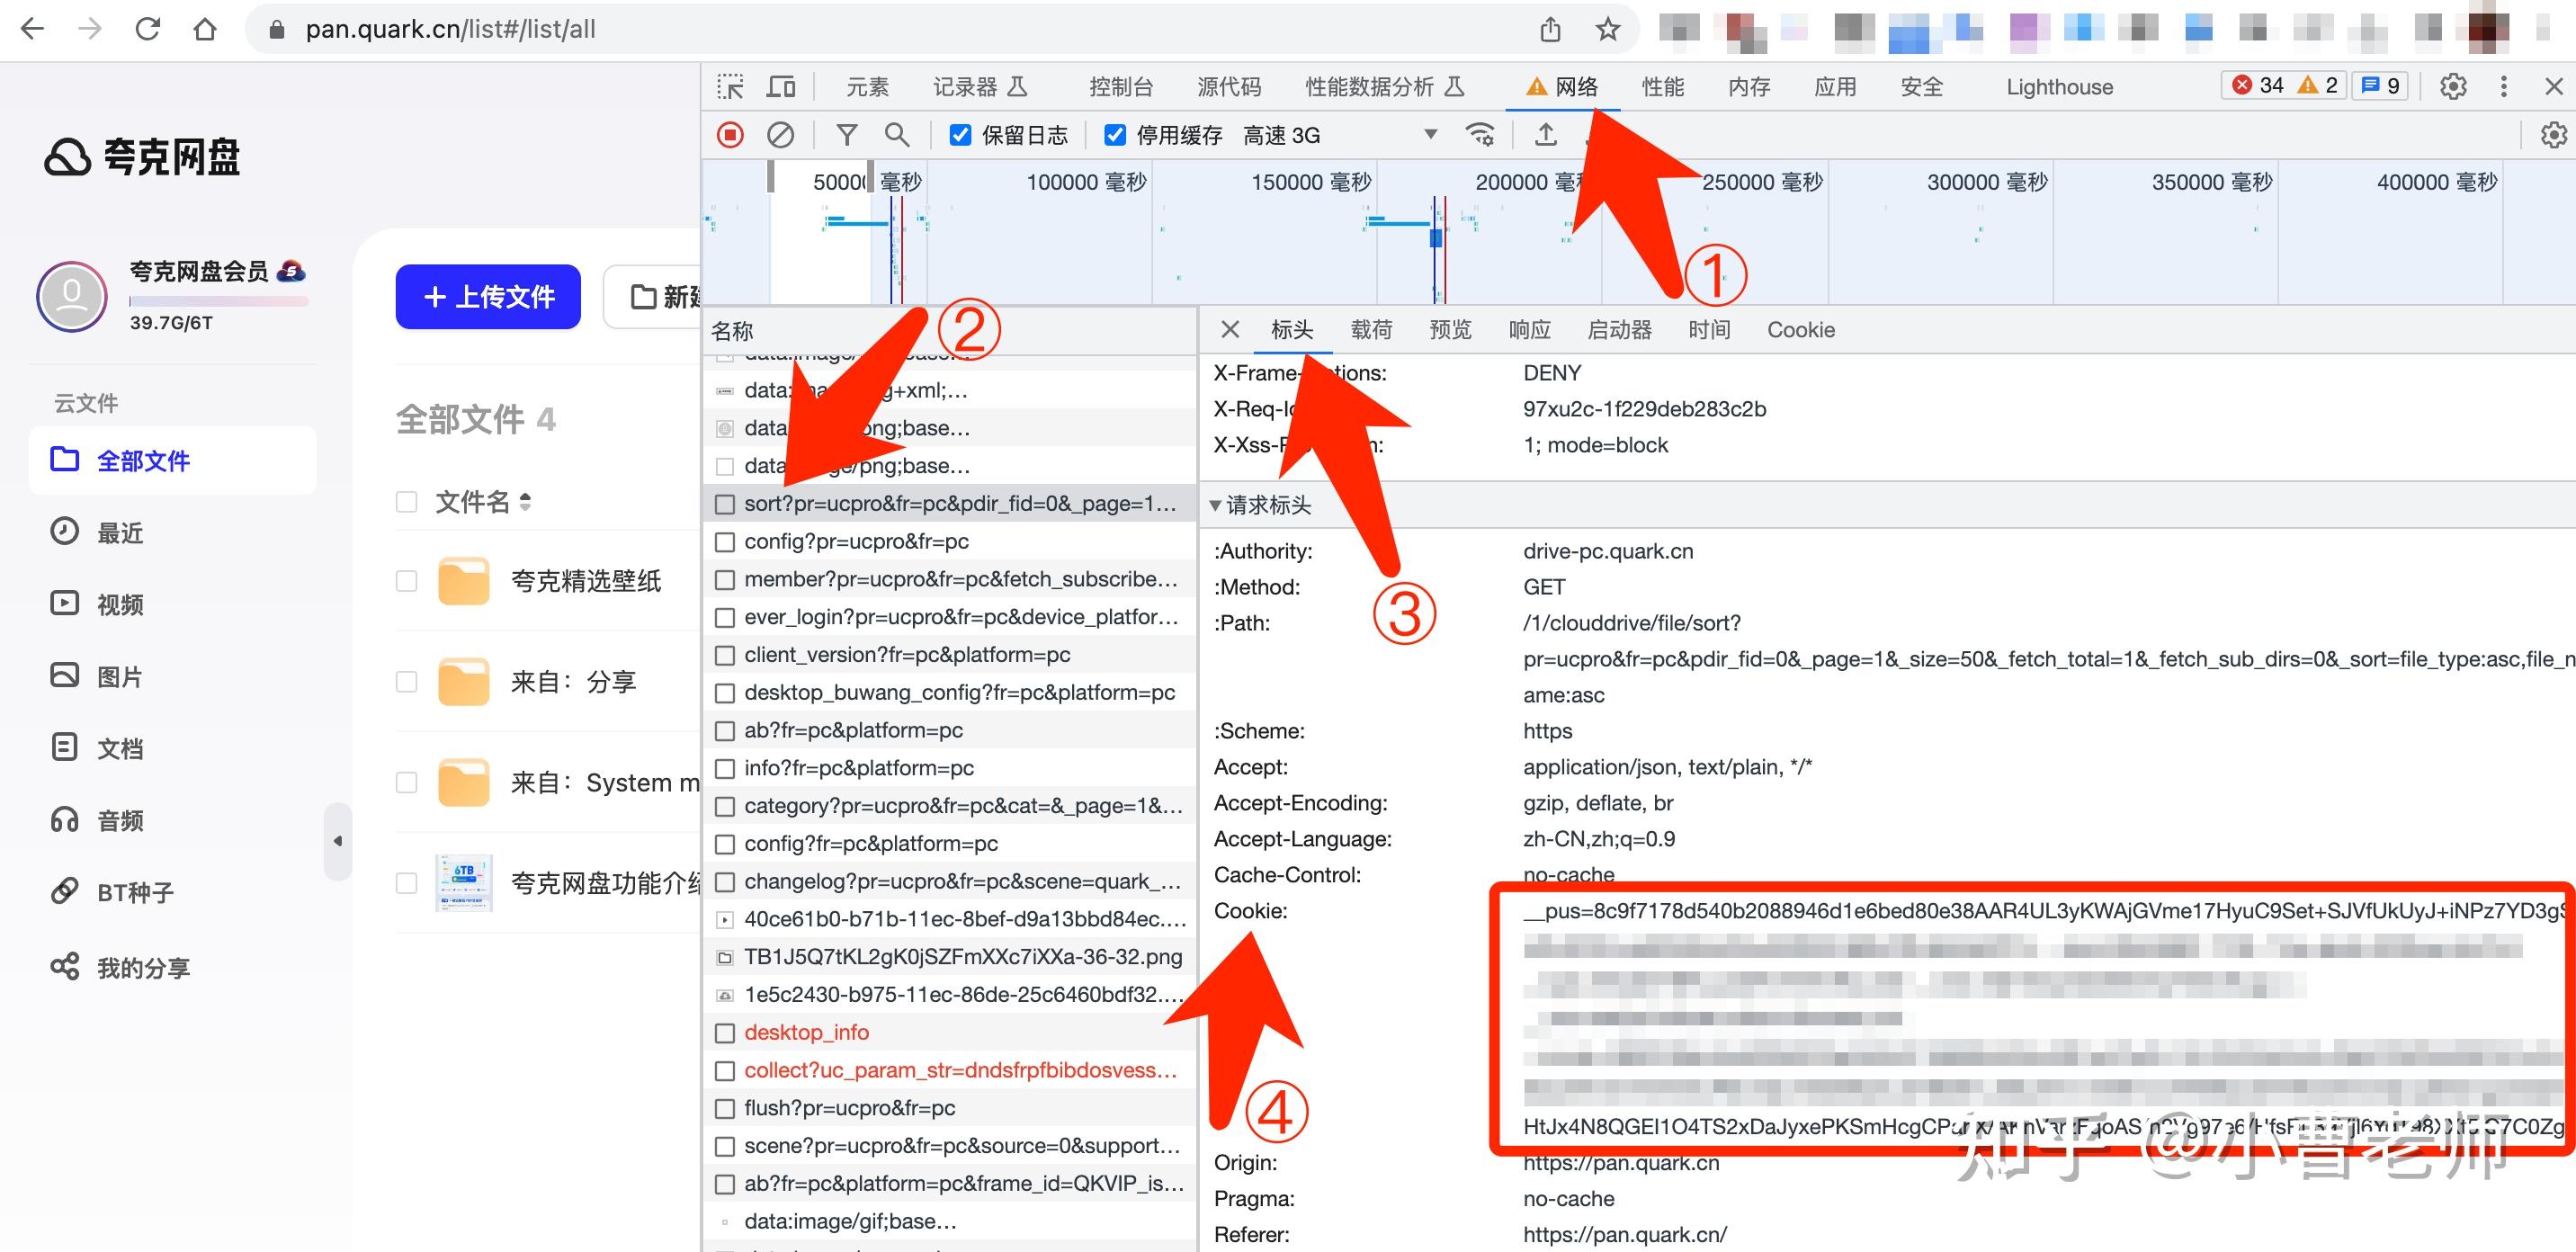Click the issues count badge 9
The height and width of the screenshot is (1252, 2576).
tap(2380, 85)
